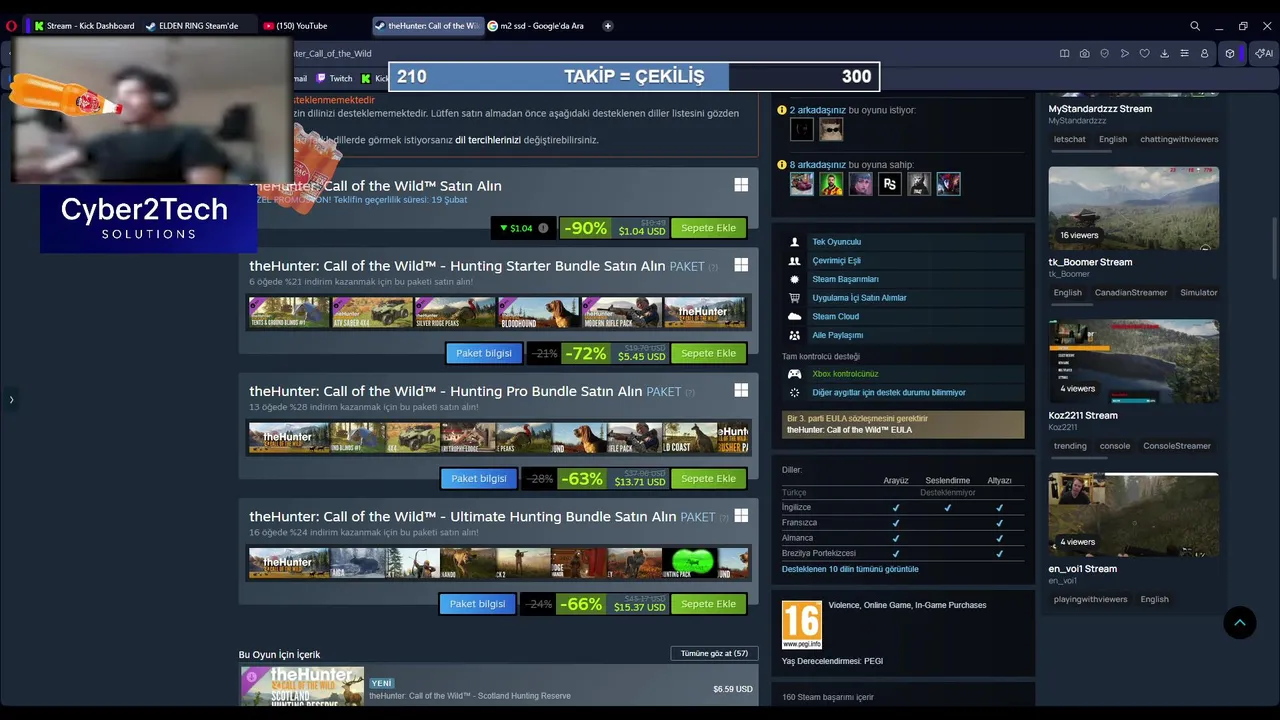Open '2 arkadaşınız' wishlist friends link

(x=817, y=110)
